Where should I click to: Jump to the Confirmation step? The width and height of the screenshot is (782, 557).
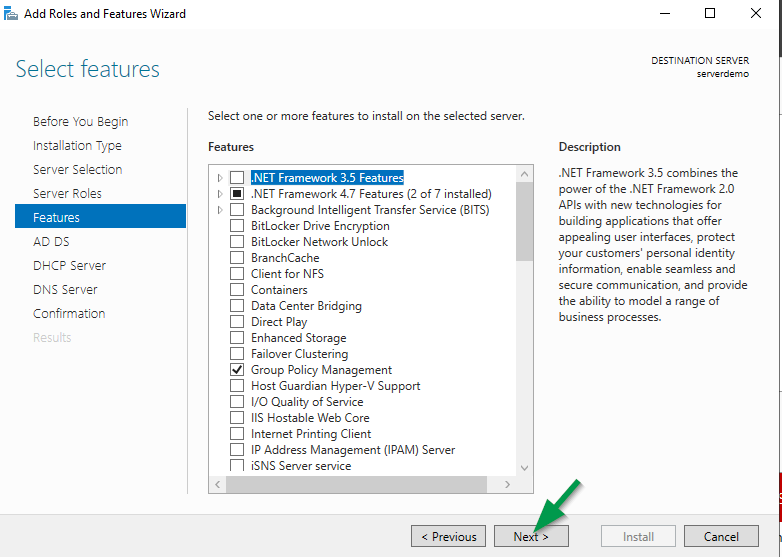[69, 313]
